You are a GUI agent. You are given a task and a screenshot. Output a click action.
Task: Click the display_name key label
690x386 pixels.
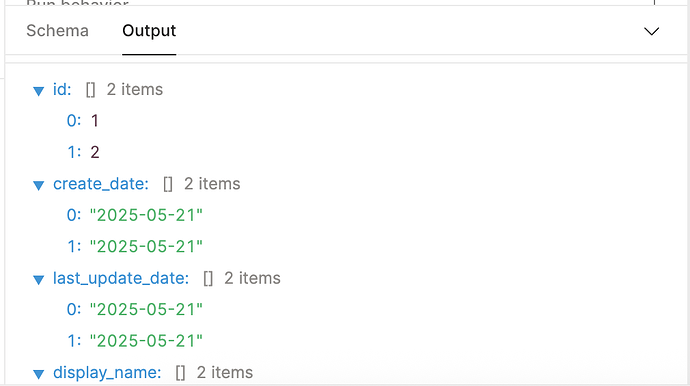(107, 372)
